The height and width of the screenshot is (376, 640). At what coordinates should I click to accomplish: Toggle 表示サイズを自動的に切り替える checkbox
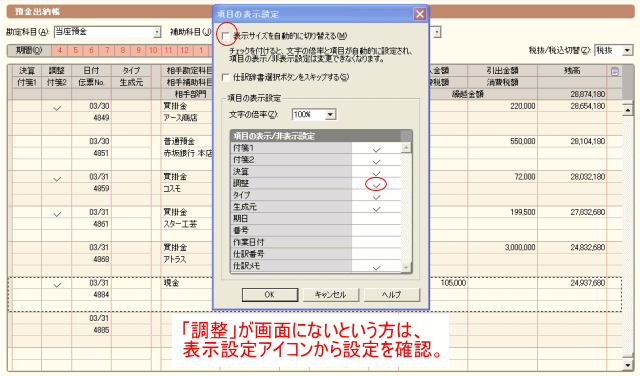point(226,36)
